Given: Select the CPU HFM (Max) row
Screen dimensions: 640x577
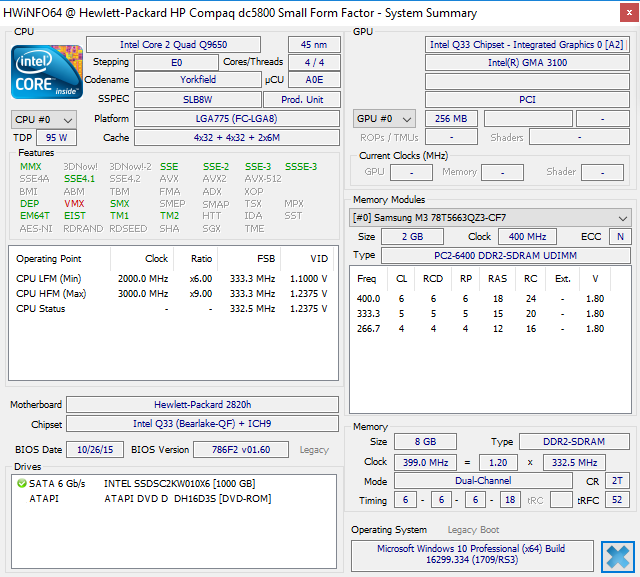Looking at the screenshot, I should point(171,294).
